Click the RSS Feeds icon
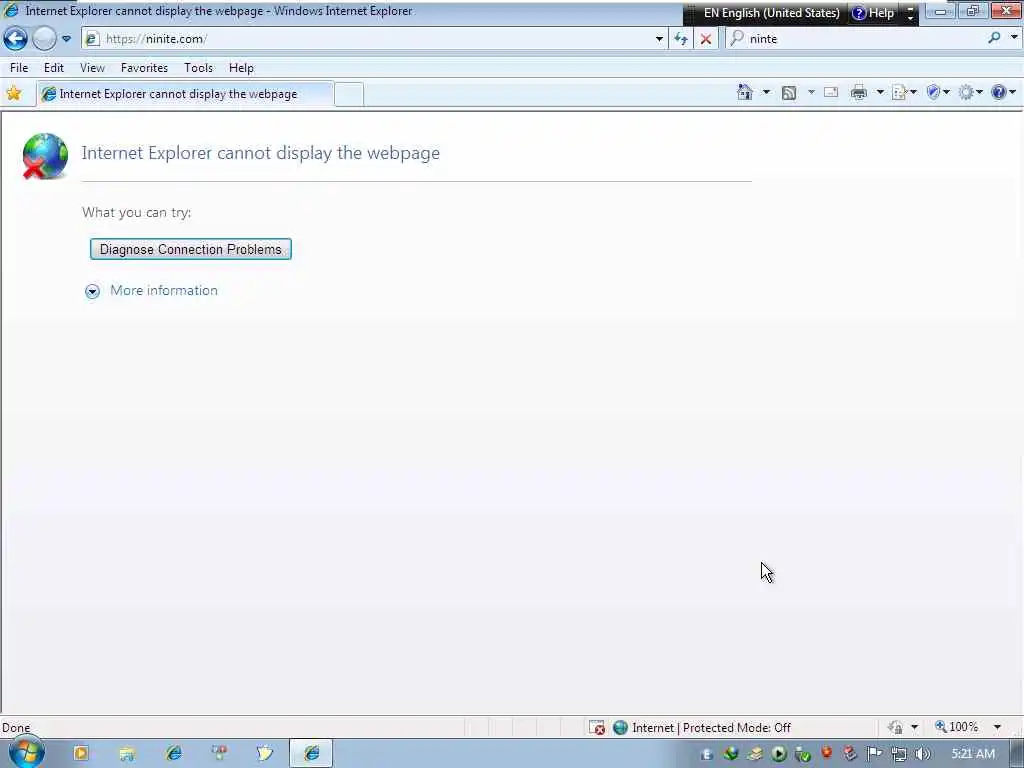The image size is (1024, 768). [x=789, y=93]
